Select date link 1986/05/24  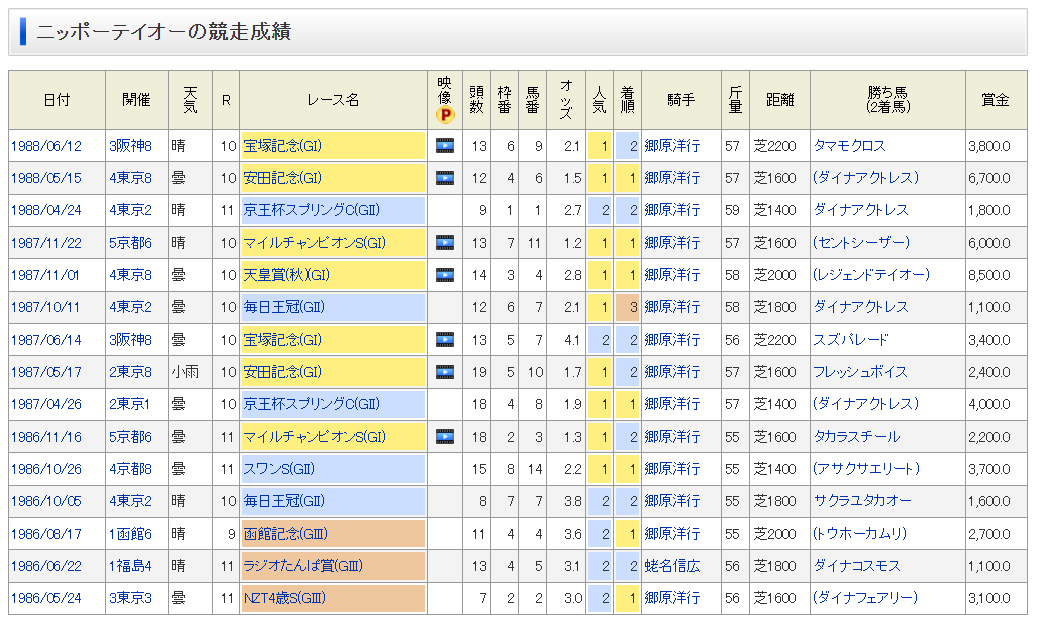[46, 598]
